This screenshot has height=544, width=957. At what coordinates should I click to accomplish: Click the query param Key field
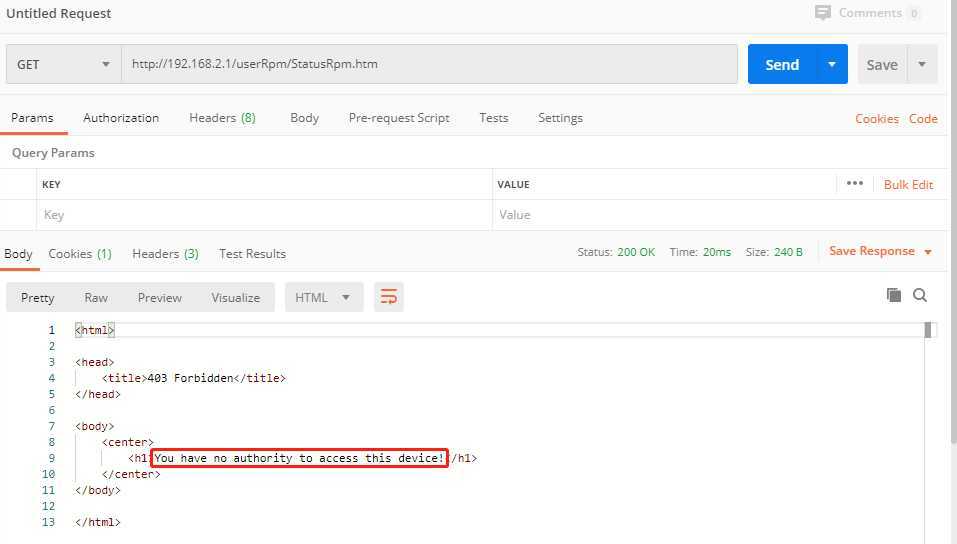264,215
